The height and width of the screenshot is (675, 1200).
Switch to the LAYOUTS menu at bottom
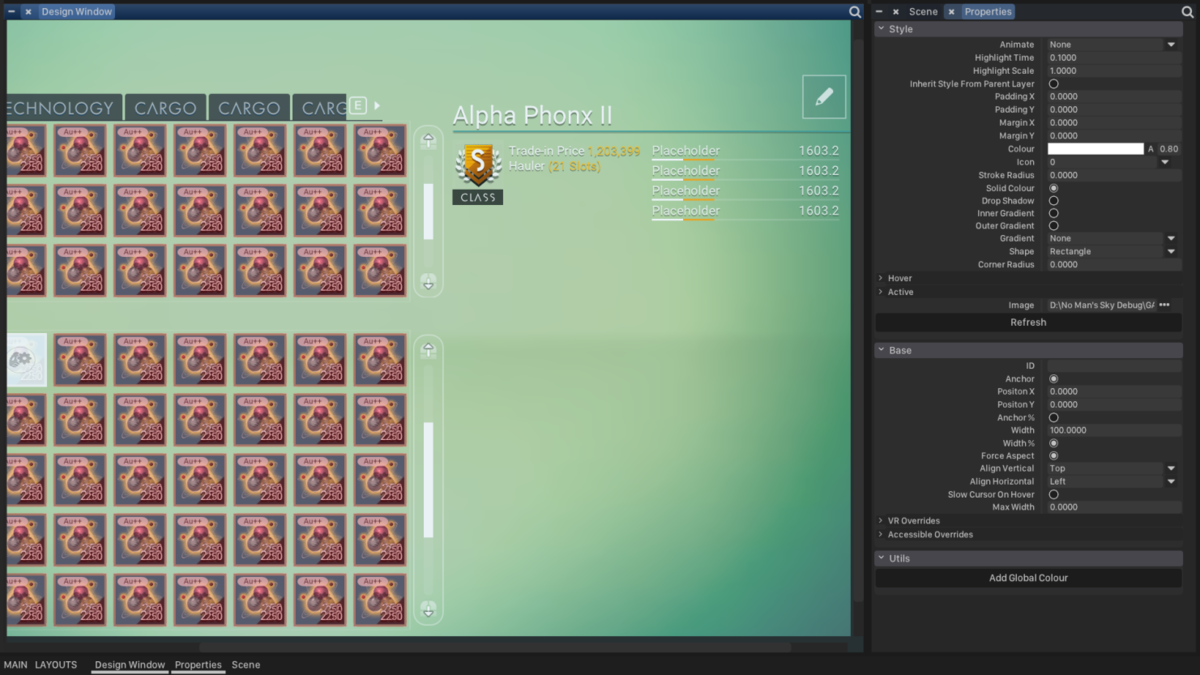[x=56, y=665]
